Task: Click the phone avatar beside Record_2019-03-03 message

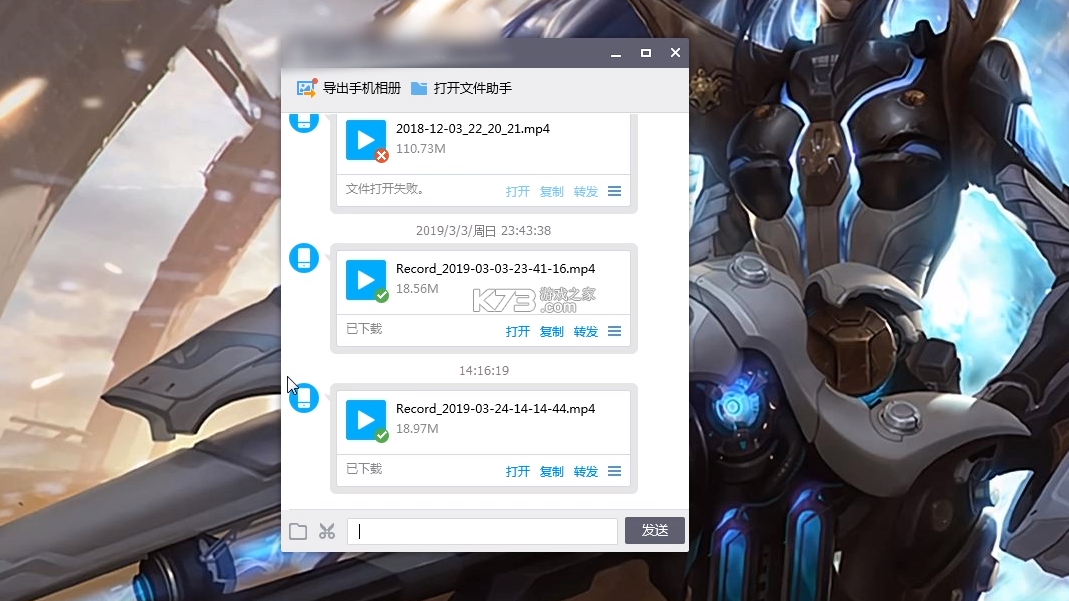Action: [304, 258]
